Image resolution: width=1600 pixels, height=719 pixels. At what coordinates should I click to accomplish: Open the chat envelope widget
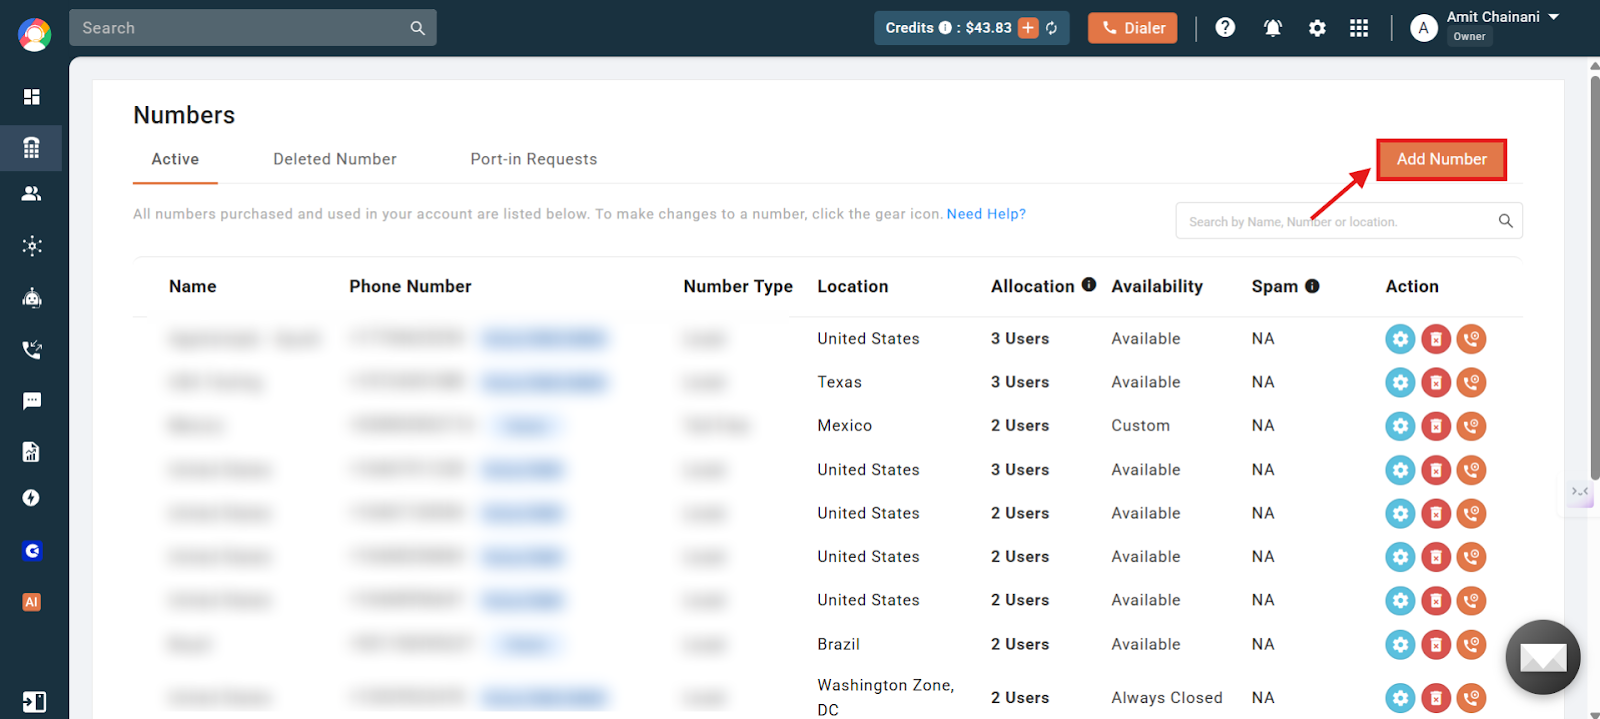(1543, 657)
